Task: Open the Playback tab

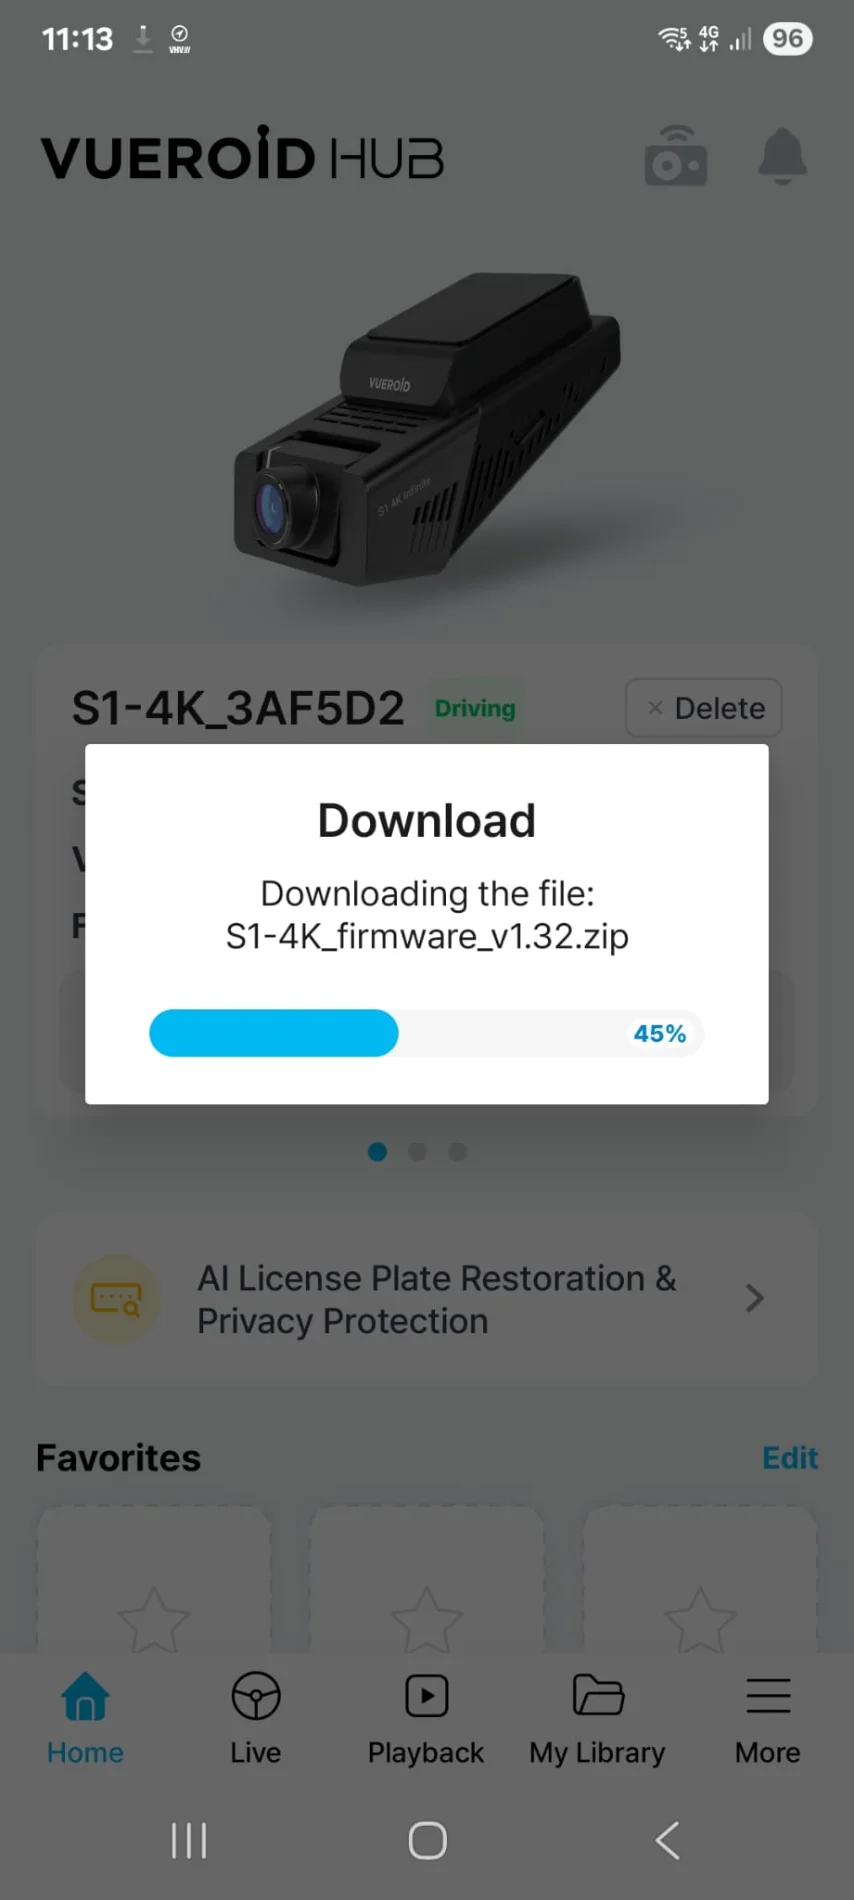Action: pos(426,1718)
